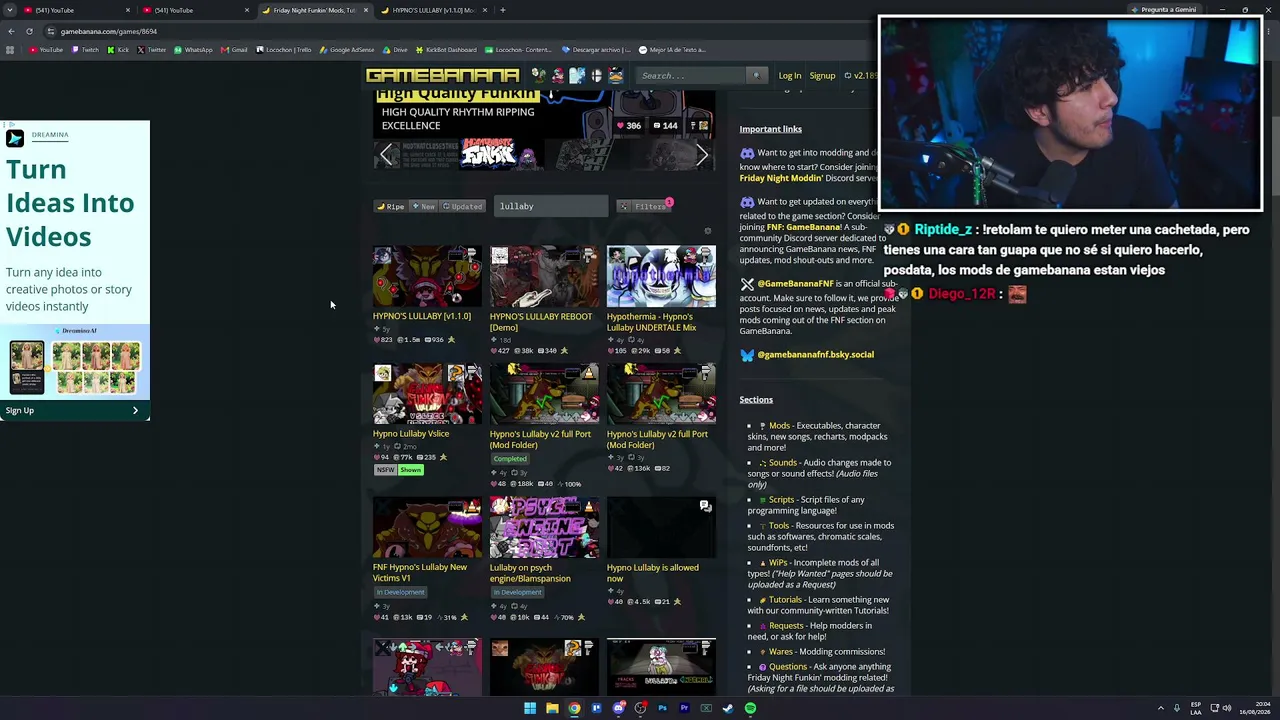Open the Google AdSense bookmark
The height and width of the screenshot is (720, 1280).
[346, 50]
